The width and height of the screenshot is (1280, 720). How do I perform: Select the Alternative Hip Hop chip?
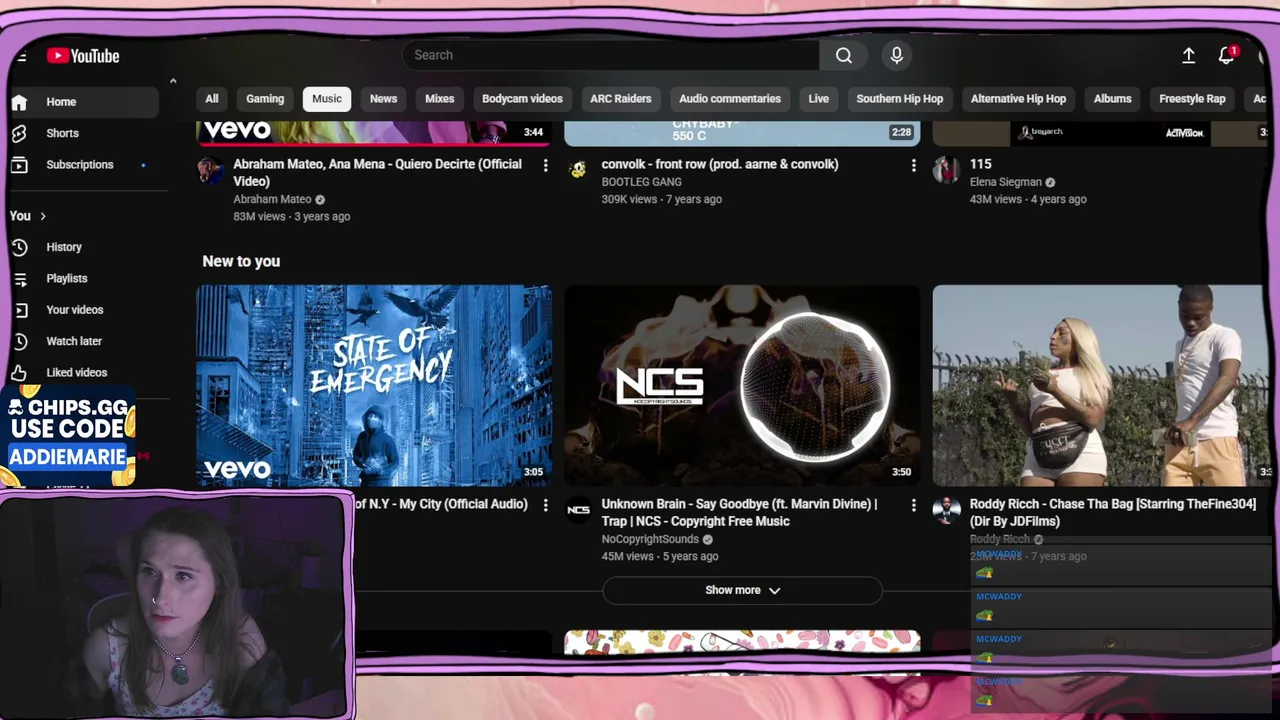point(1018,99)
